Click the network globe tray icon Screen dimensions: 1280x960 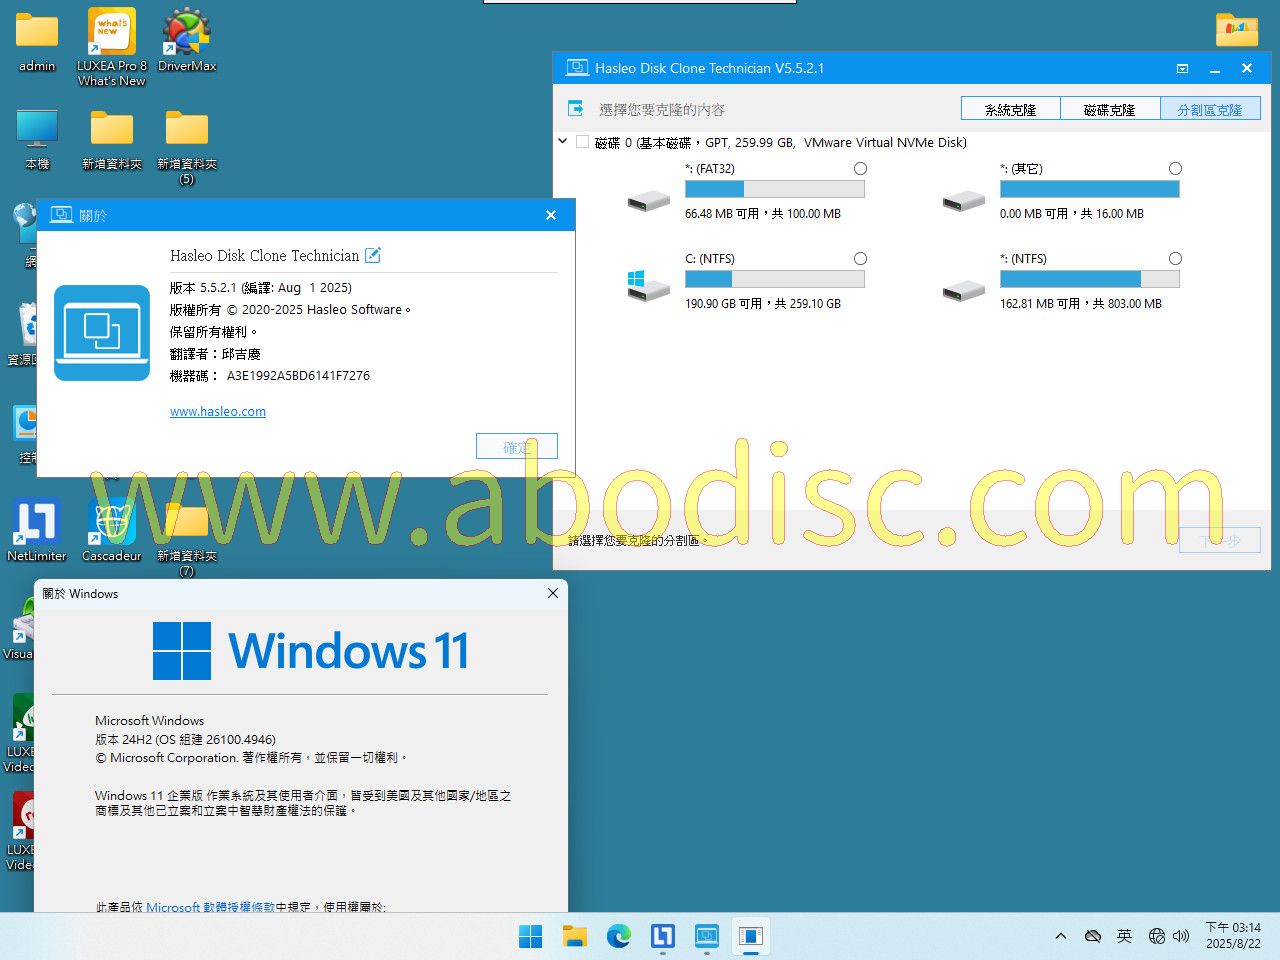1157,936
